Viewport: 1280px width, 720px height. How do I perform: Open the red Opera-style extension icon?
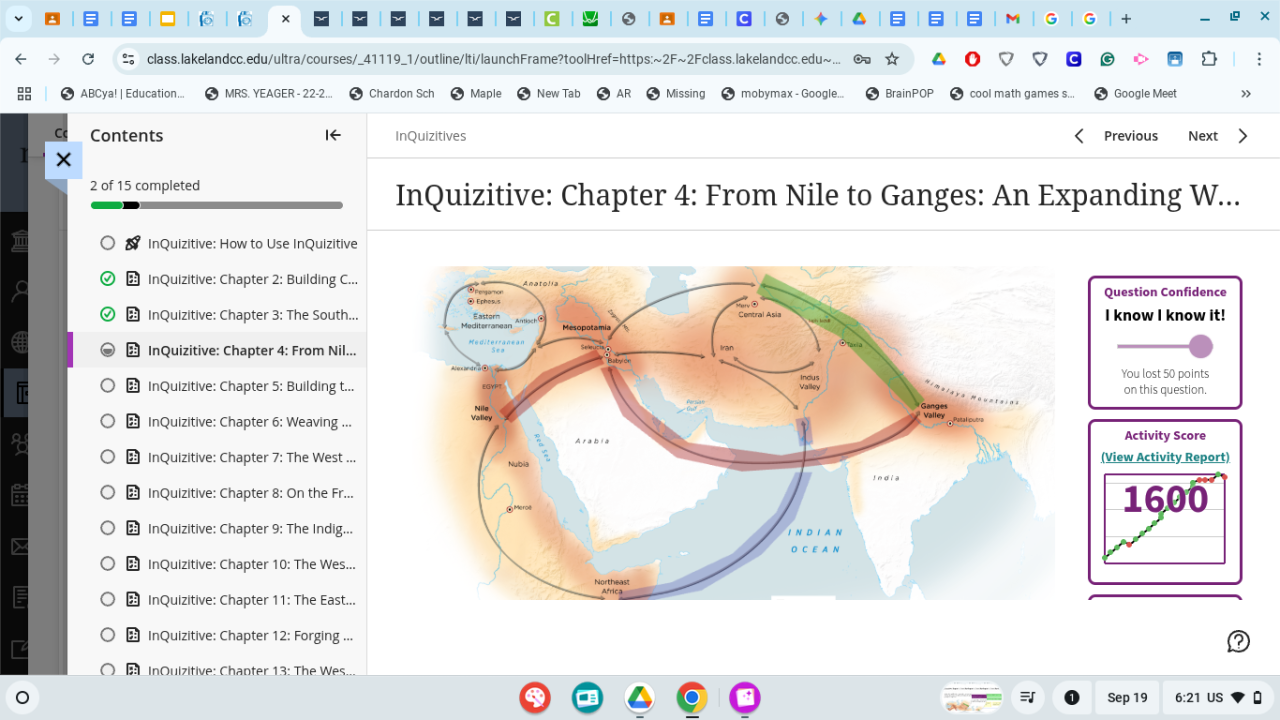click(972, 59)
